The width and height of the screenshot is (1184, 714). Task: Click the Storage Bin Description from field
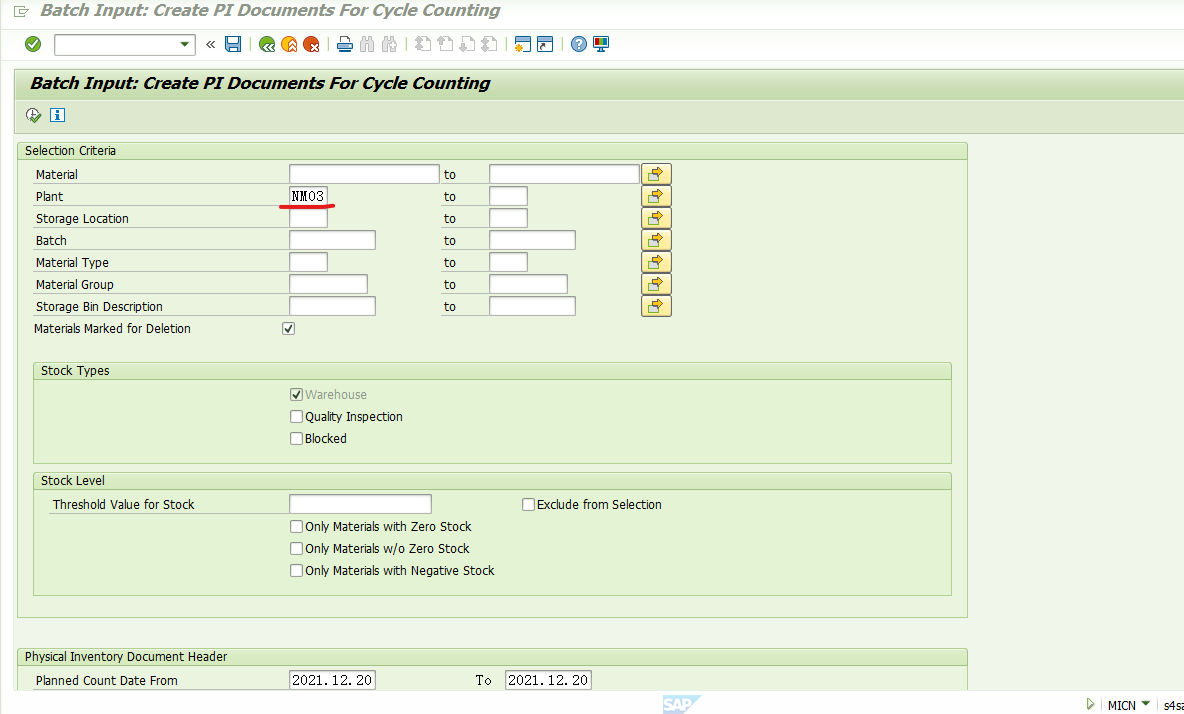(332, 306)
